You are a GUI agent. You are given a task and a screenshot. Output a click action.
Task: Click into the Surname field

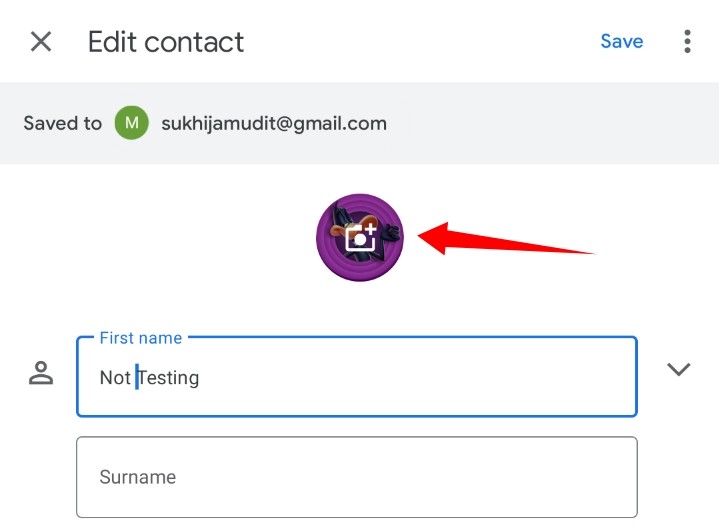tap(356, 477)
